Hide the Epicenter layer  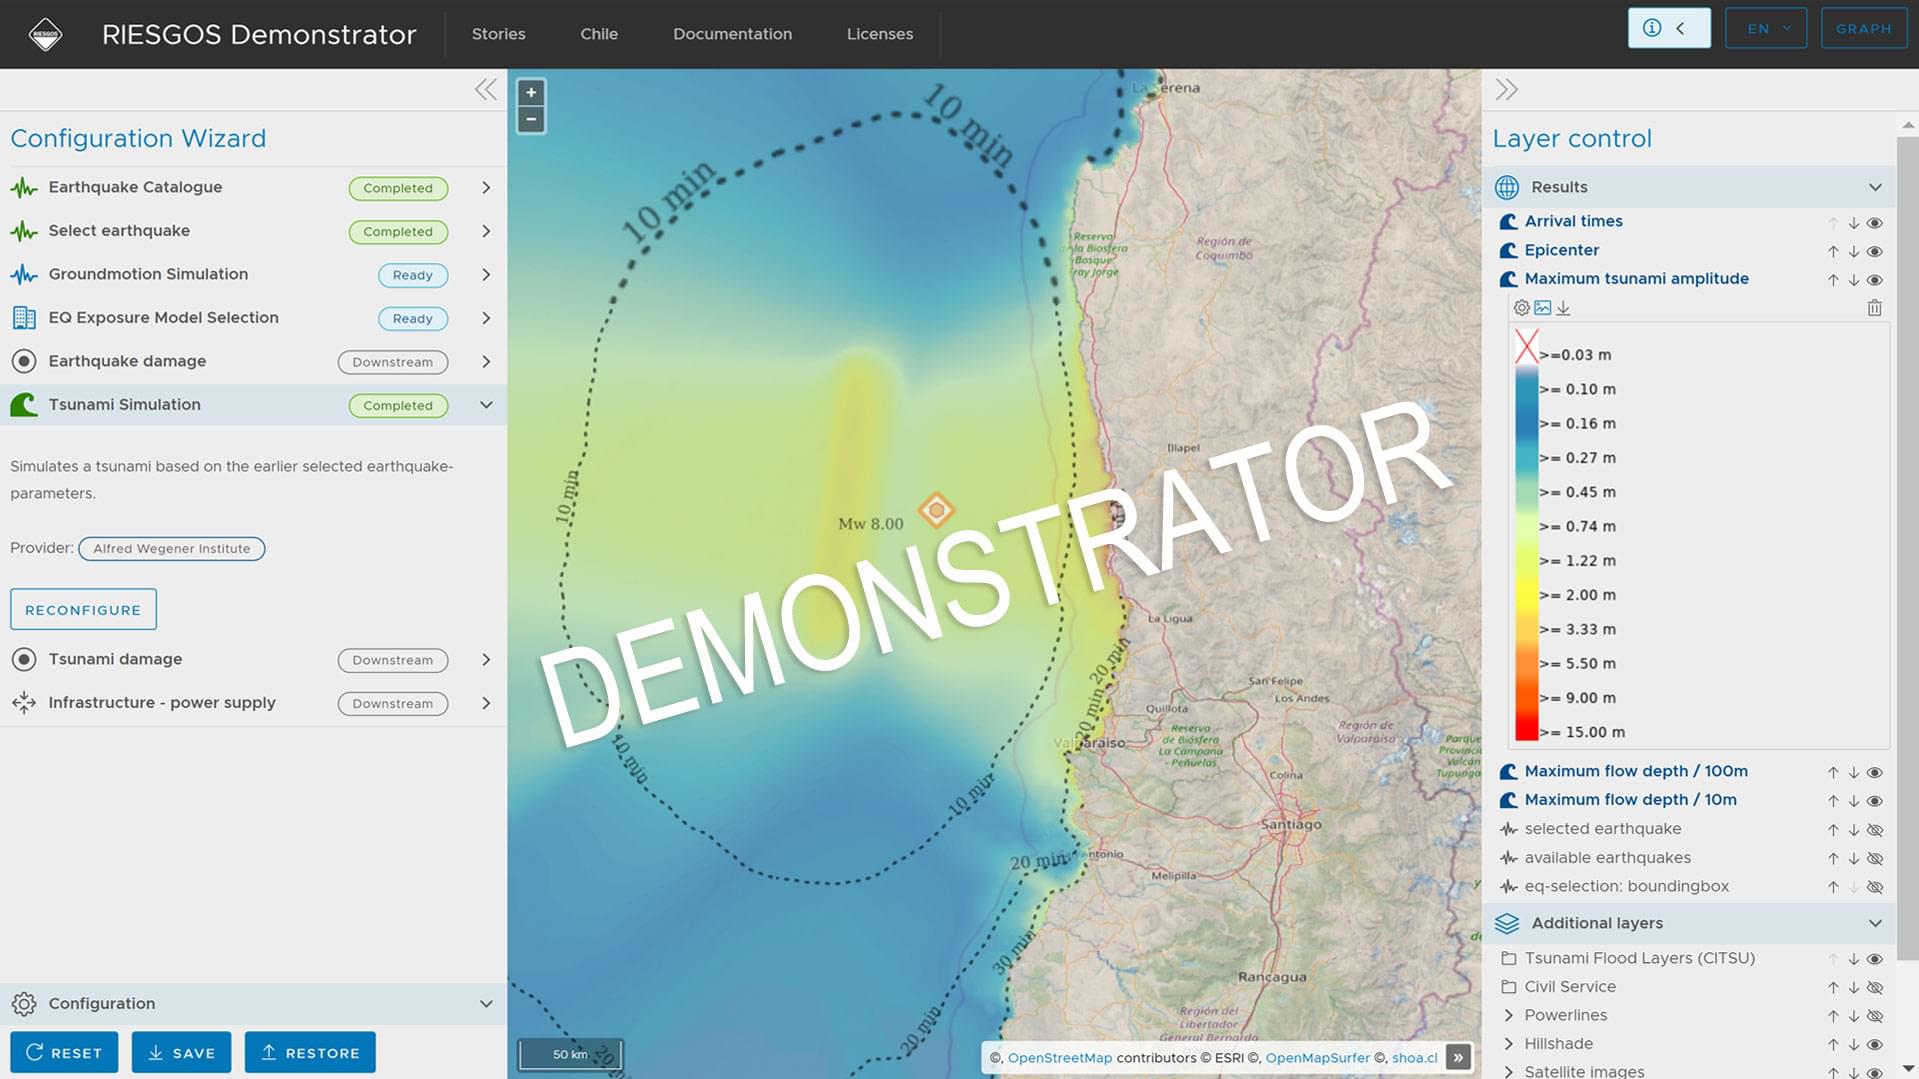click(x=1875, y=252)
